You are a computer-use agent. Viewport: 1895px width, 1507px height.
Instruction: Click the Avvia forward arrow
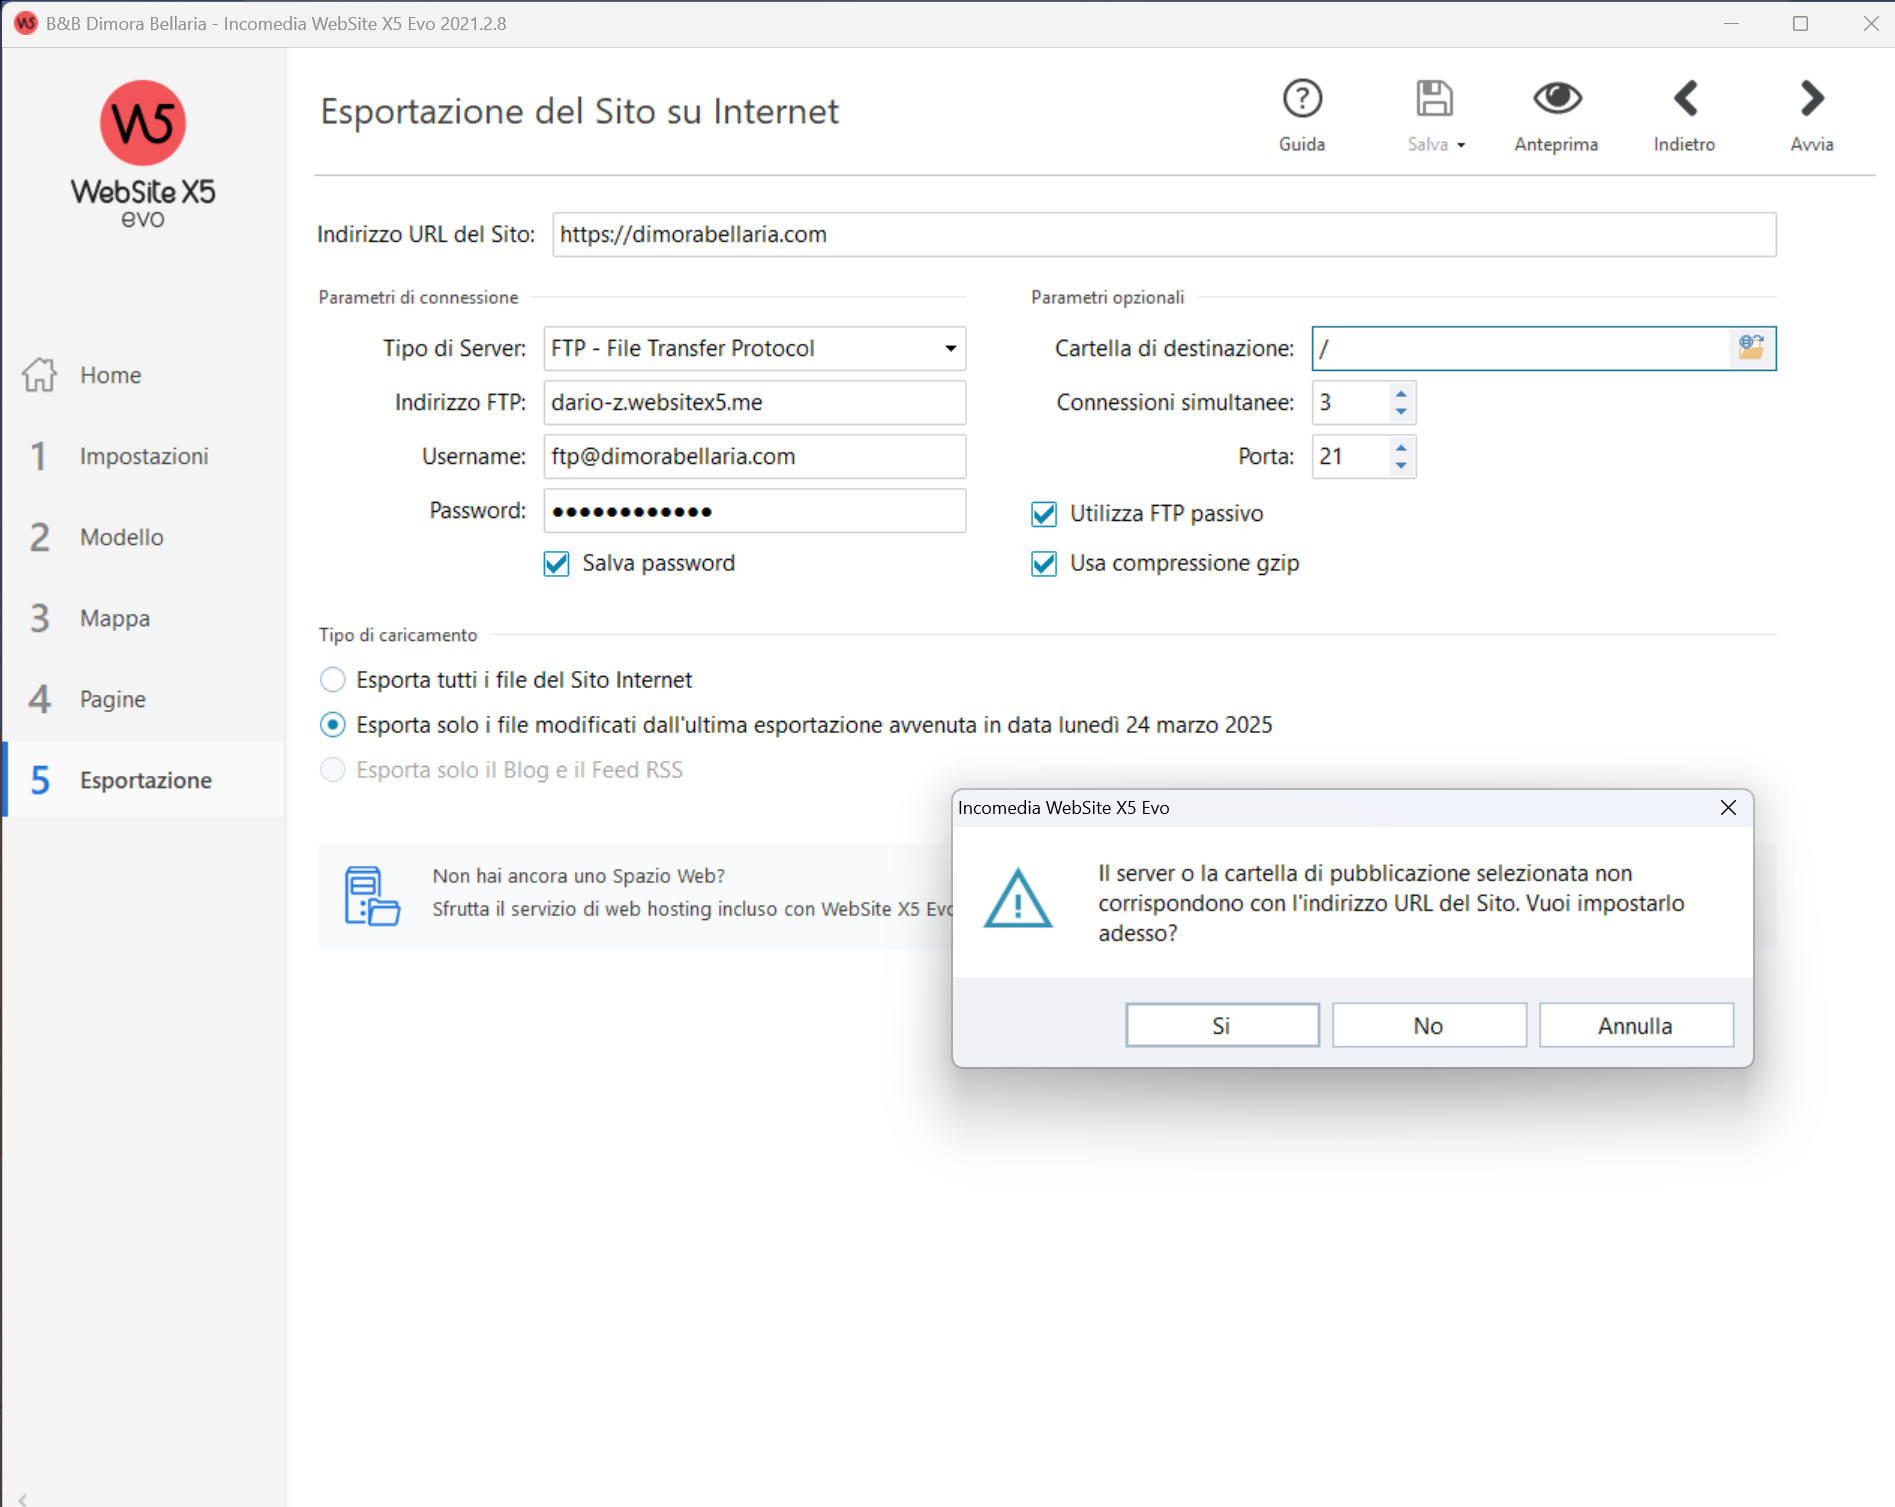1812,98
